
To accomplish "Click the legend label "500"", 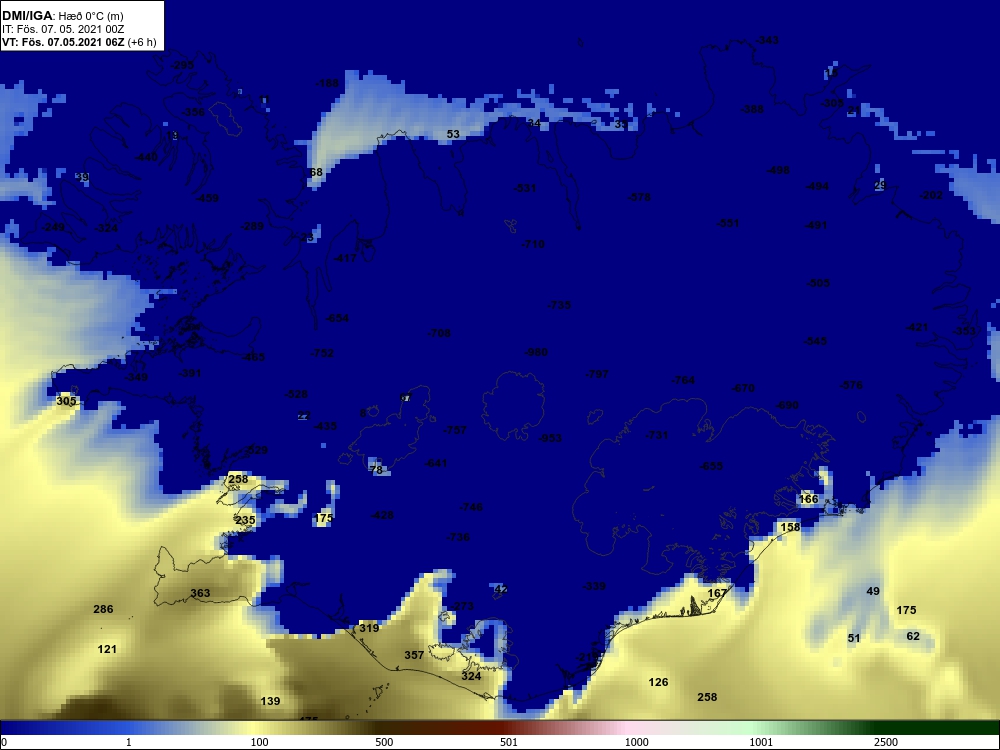I will 384,742.
